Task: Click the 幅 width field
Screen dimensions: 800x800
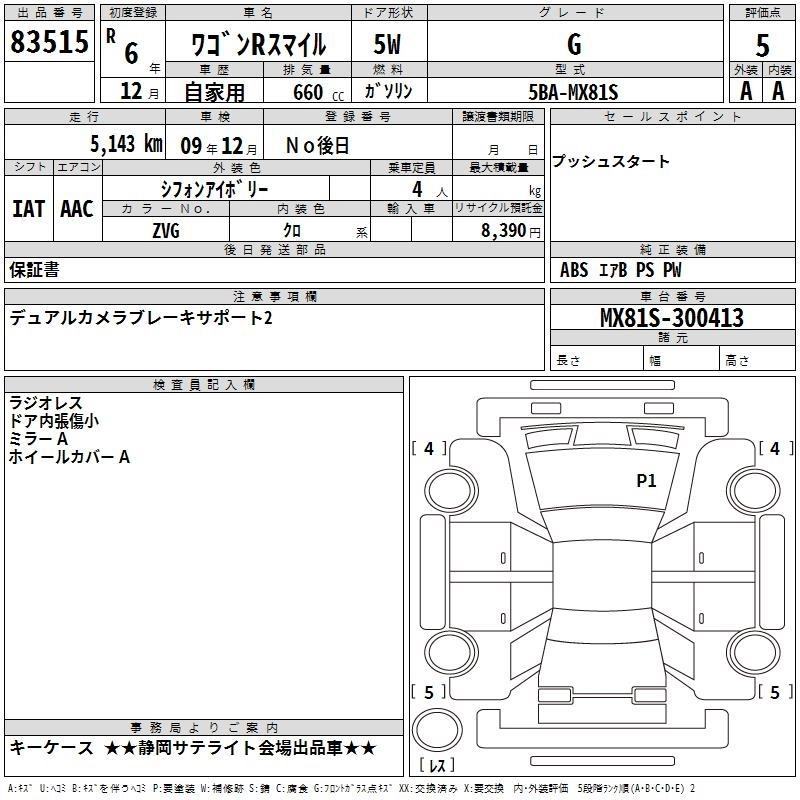Action: pos(681,360)
